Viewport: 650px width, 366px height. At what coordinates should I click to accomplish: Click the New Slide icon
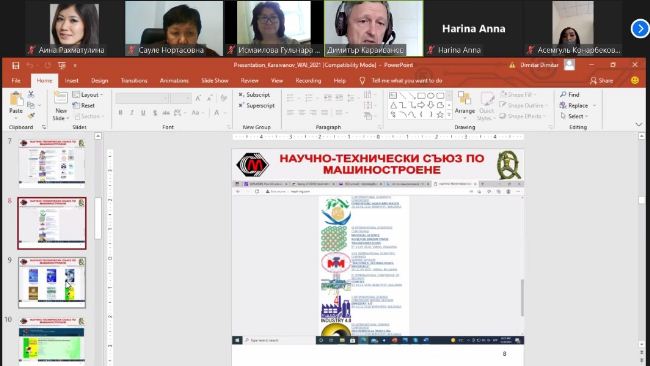tap(61, 98)
